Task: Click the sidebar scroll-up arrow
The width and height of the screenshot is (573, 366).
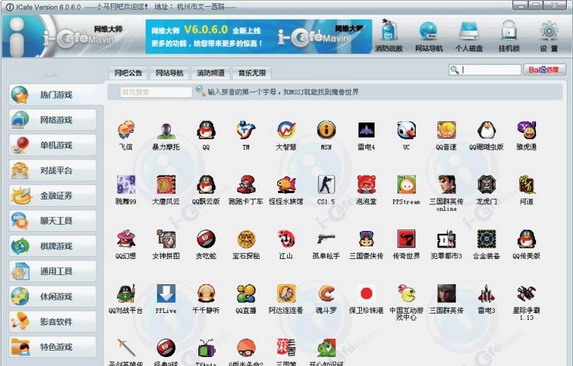Action: [x=50, y=75]
